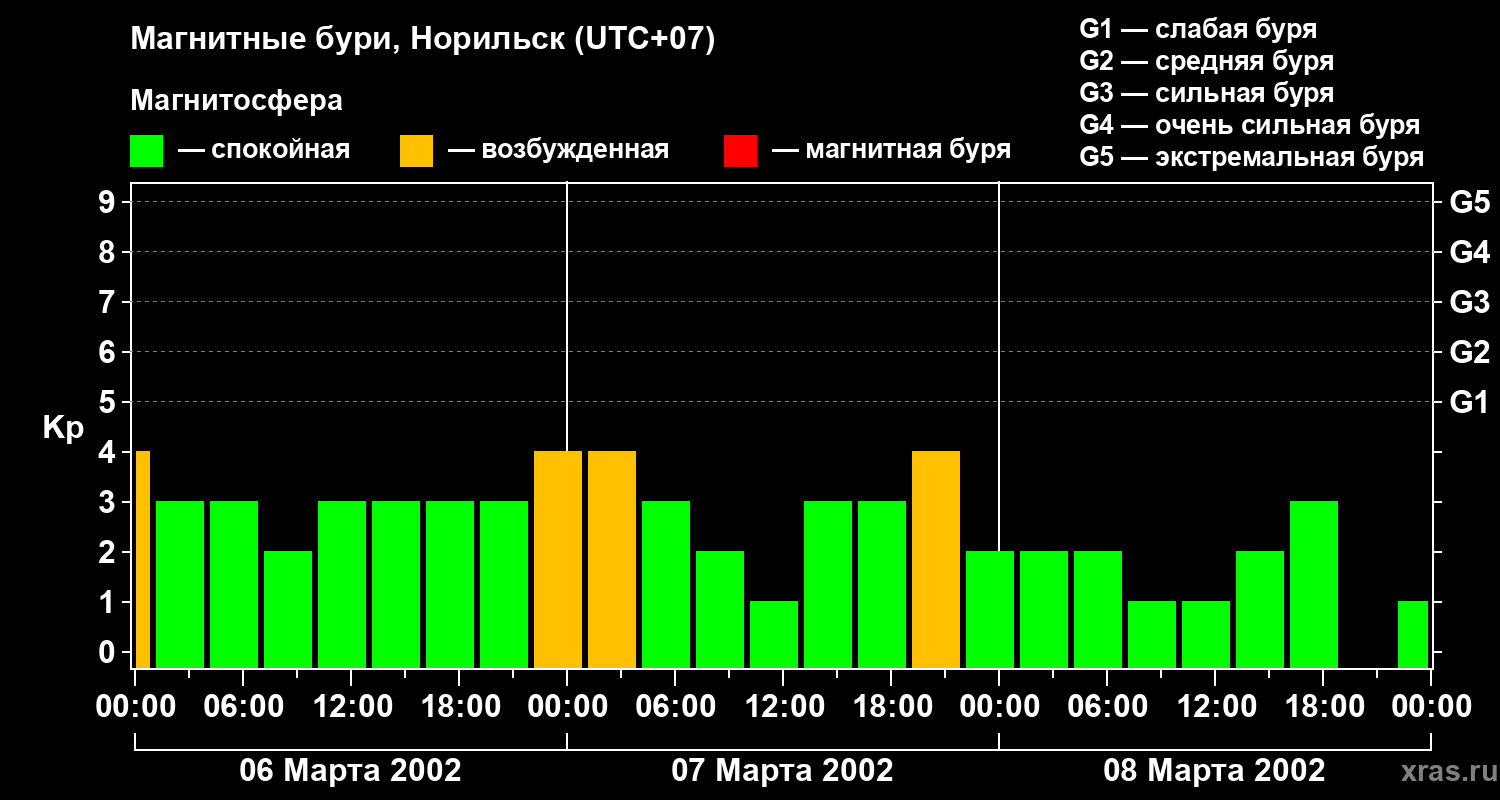Click the only Kp 1 bar on 07 Марта
Screen dimensions: 1500x800
click(x=774, y=634)
